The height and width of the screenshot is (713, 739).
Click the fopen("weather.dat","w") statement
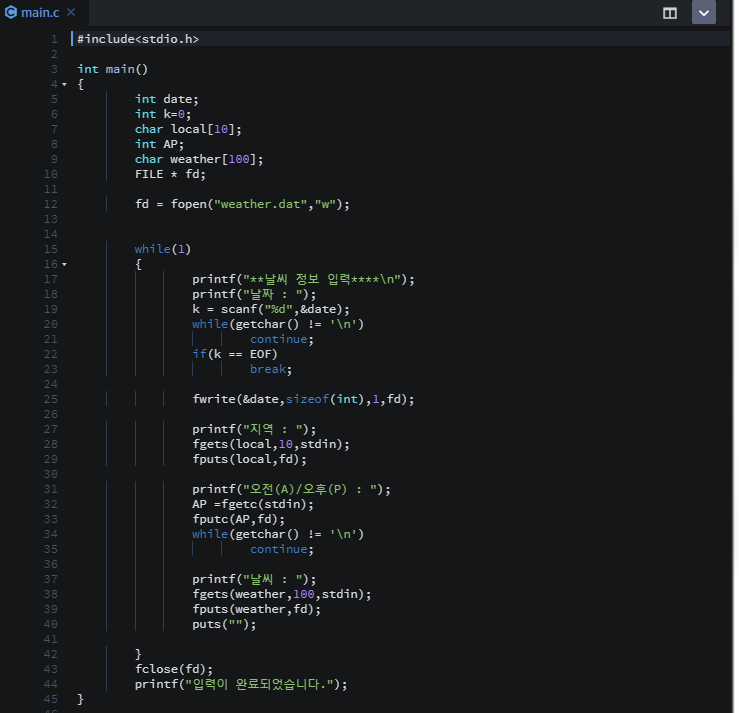pos(242,204)
